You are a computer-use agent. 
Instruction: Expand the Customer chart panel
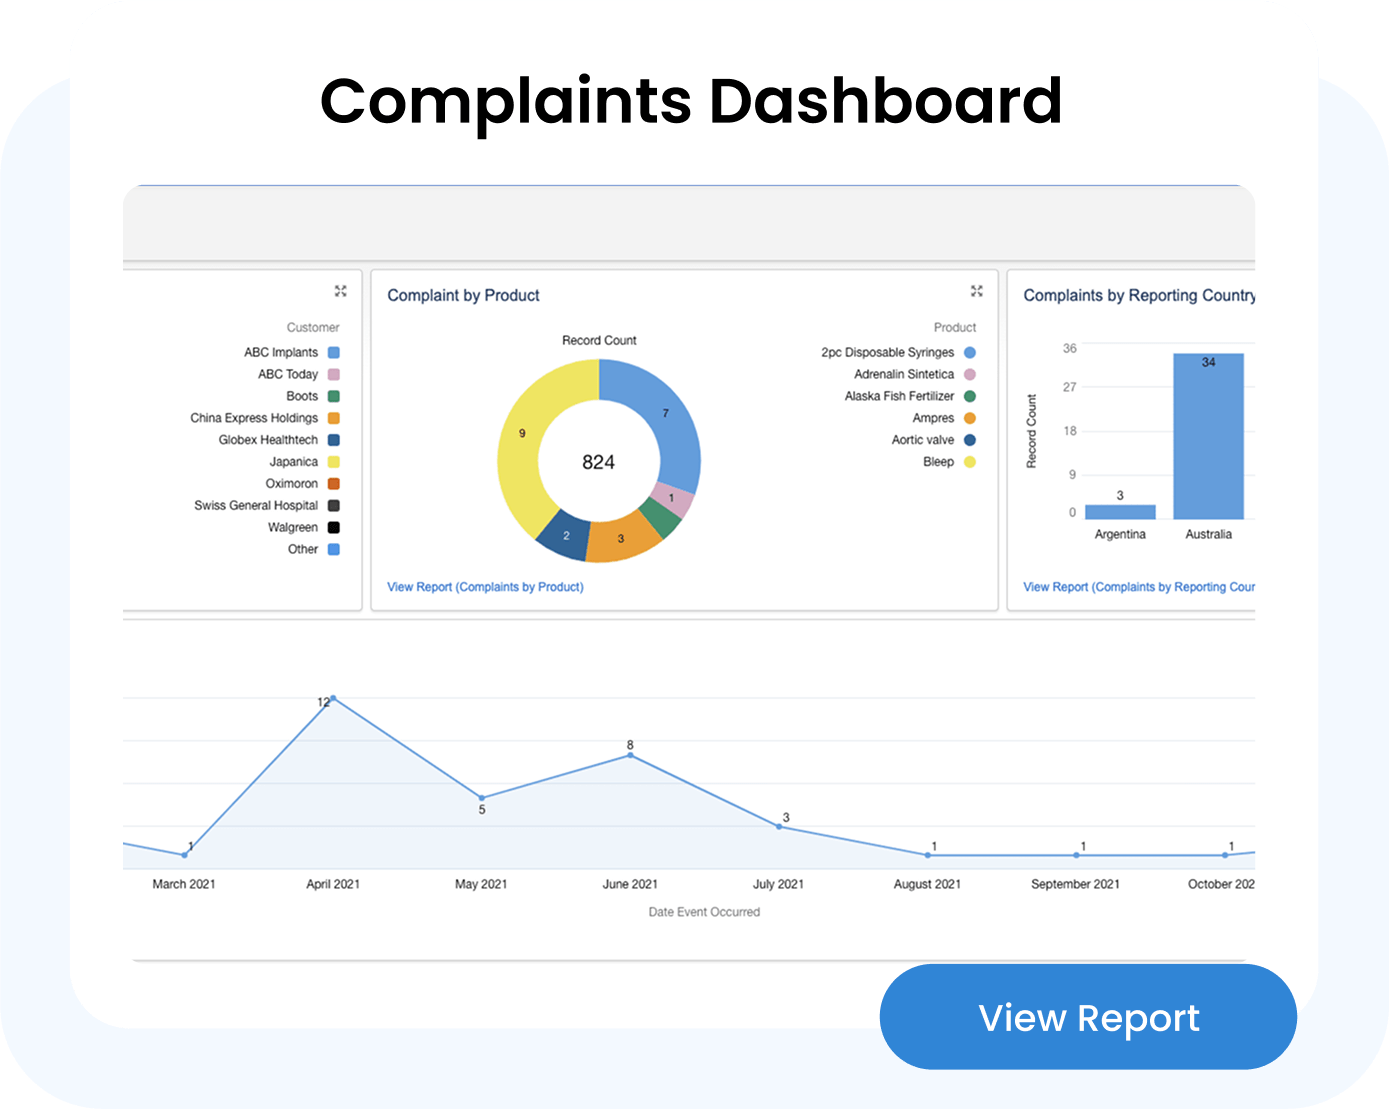(340, 291)
